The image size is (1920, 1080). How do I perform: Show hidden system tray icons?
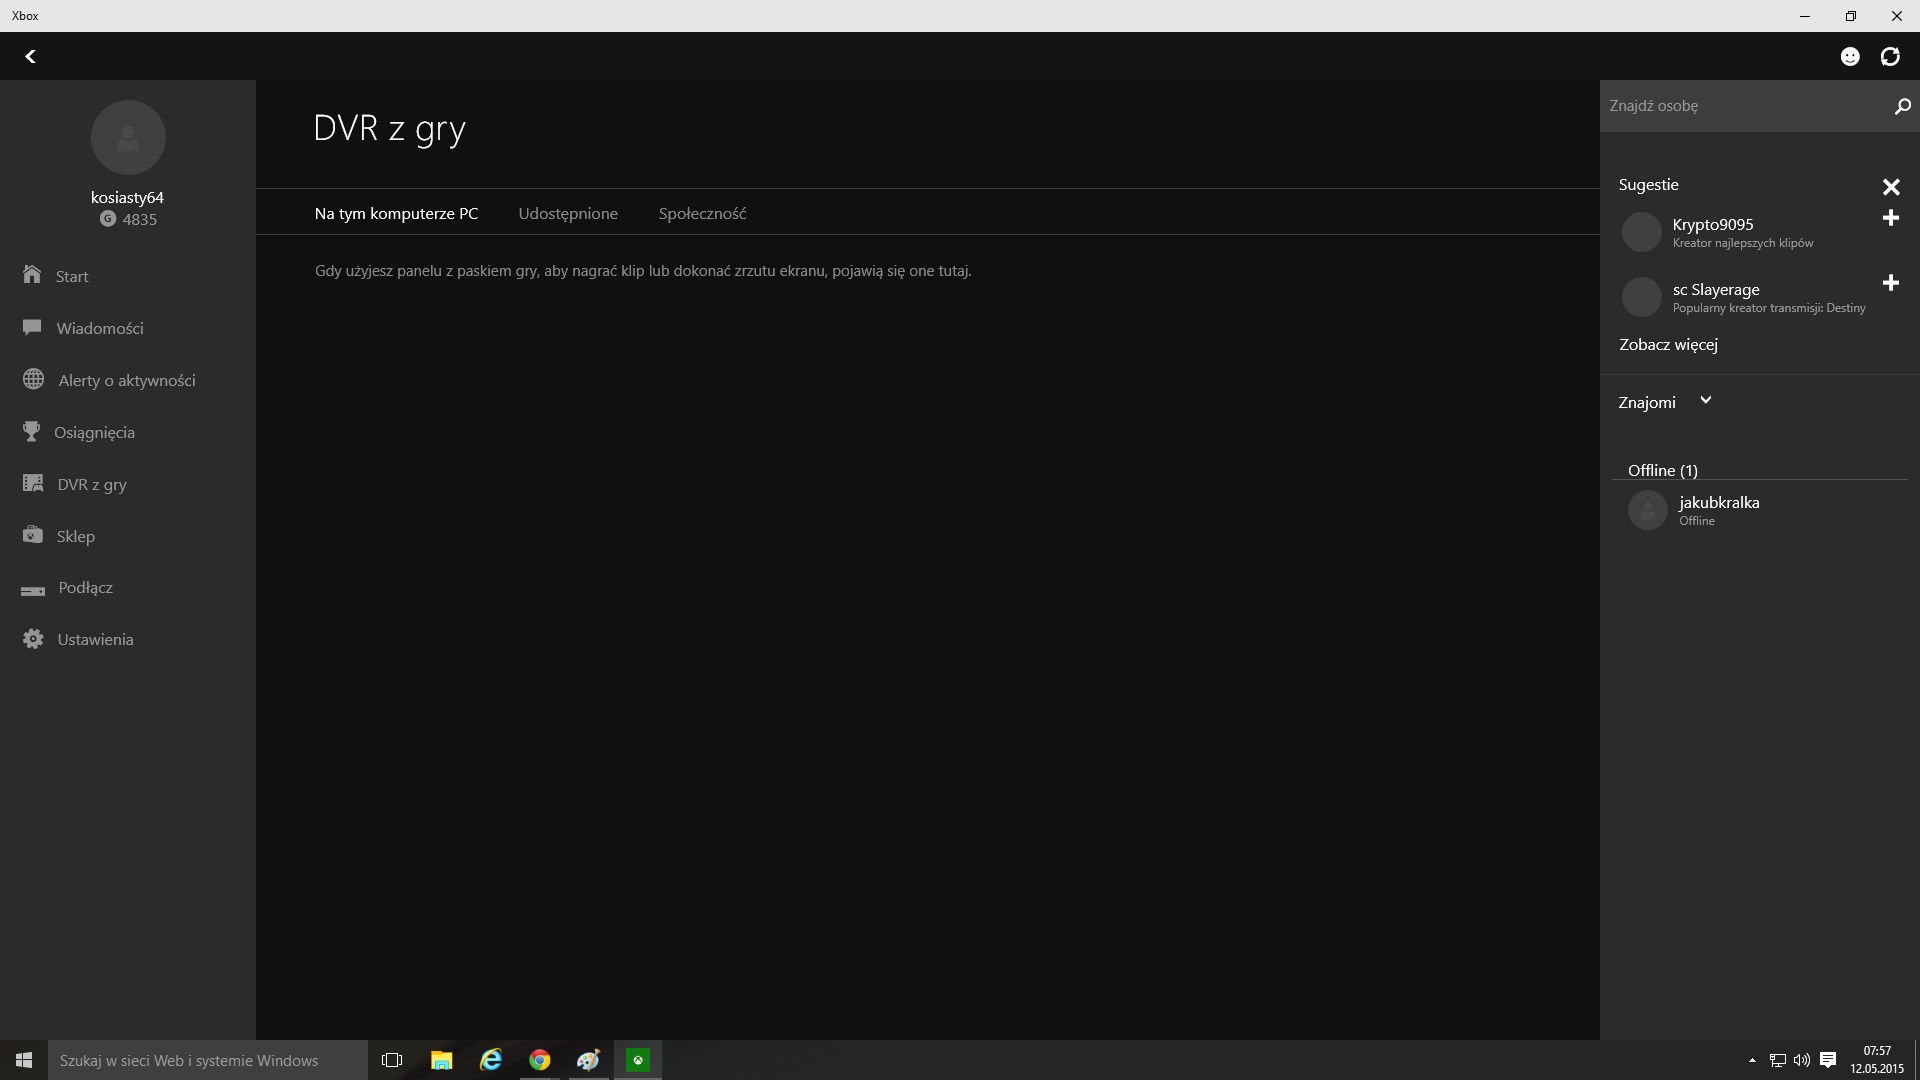pos(1752,1060)
